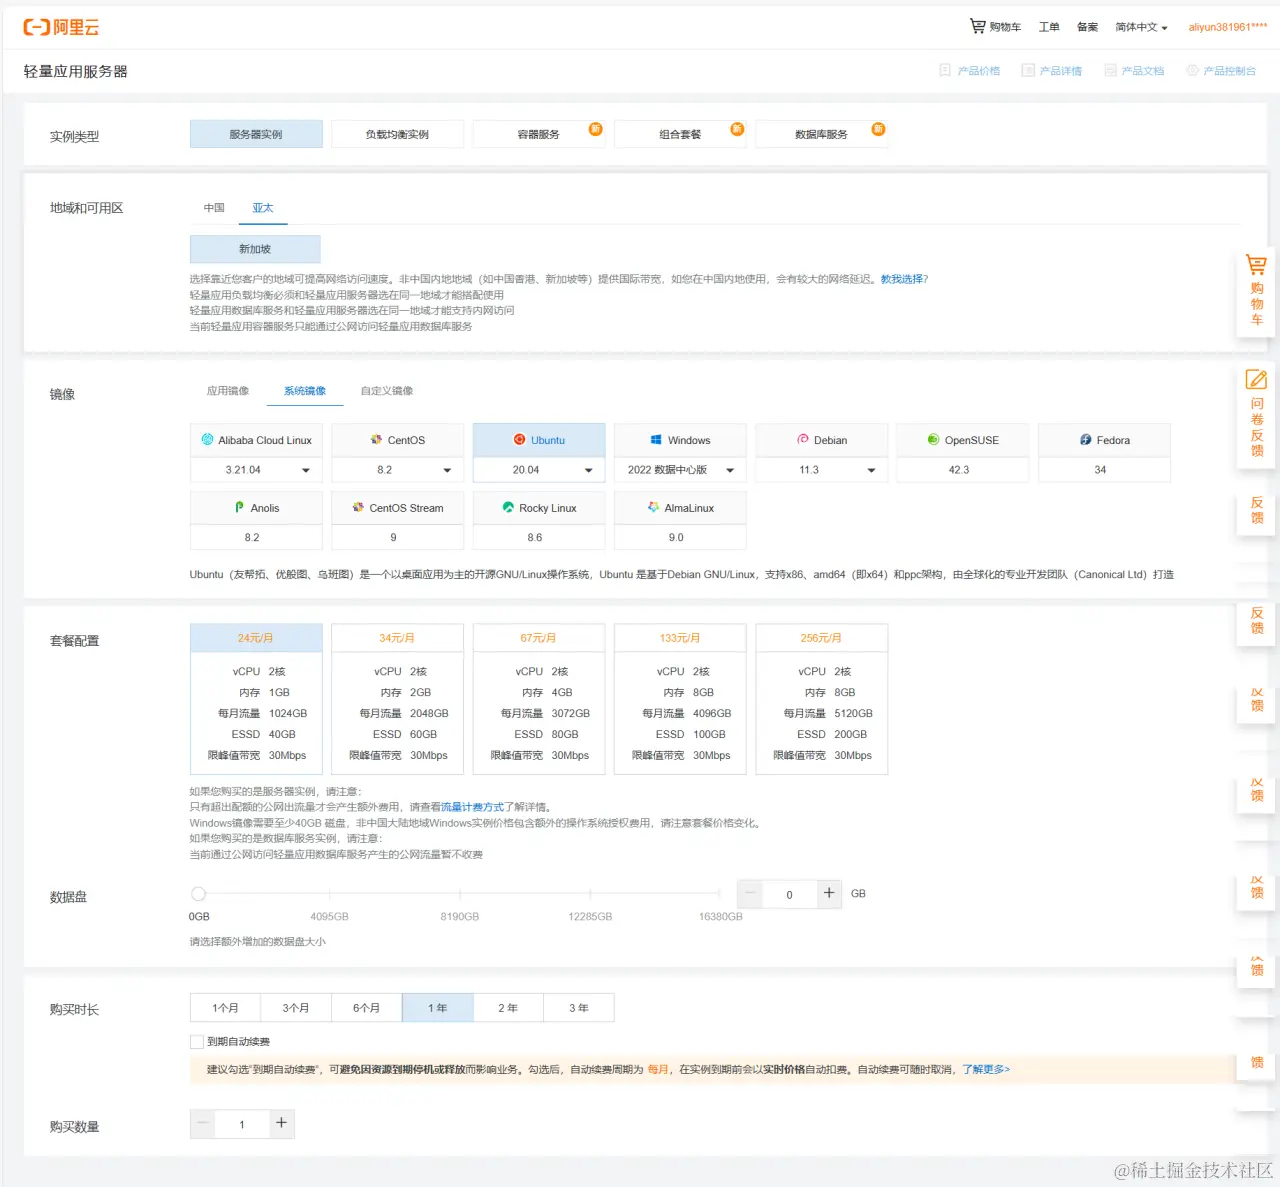Viewport: 1280px width, 1187px height.
Task: Click the new badge on 组合套餐
Action: pos(737,129)
